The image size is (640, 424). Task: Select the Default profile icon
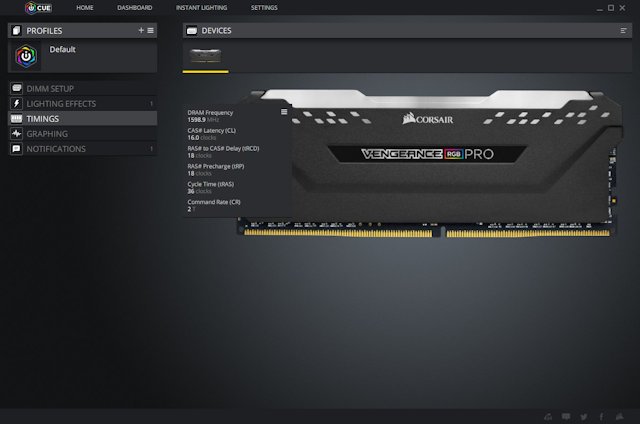26,56
